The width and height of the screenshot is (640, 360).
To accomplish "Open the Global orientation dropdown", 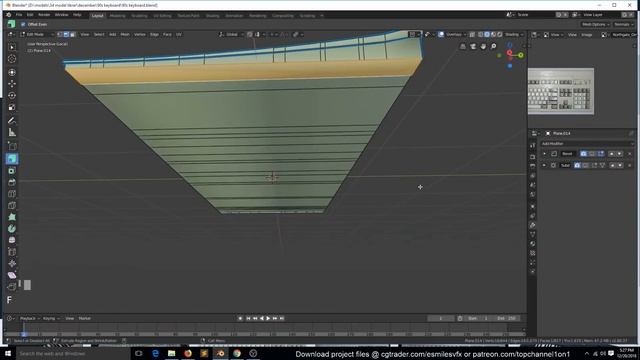I will click(x=231, y=35).
